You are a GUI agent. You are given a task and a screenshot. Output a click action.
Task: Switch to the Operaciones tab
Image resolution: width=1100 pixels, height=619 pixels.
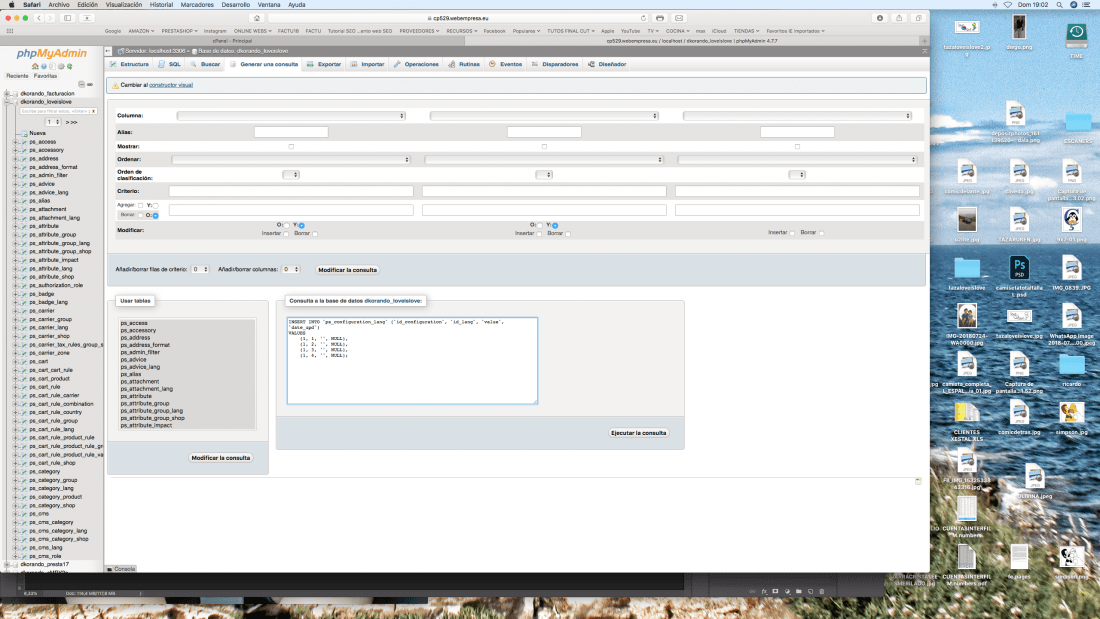click(x=416, y=64)
